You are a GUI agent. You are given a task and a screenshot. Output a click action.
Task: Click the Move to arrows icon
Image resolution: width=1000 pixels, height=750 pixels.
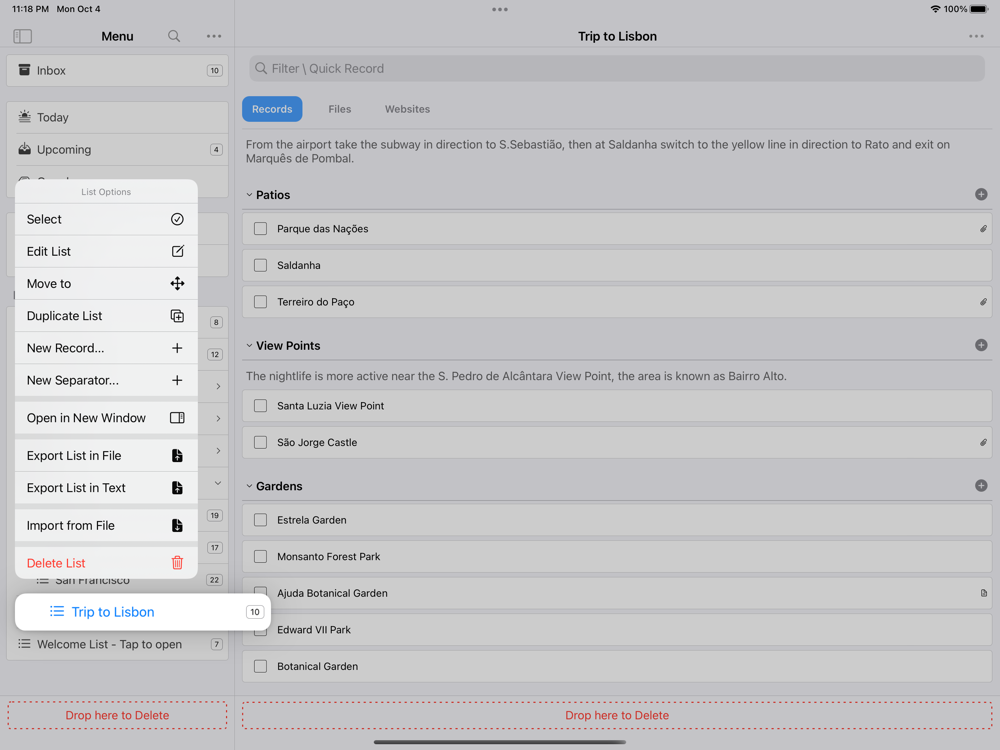pyautogui.click(x=177, y=284)
